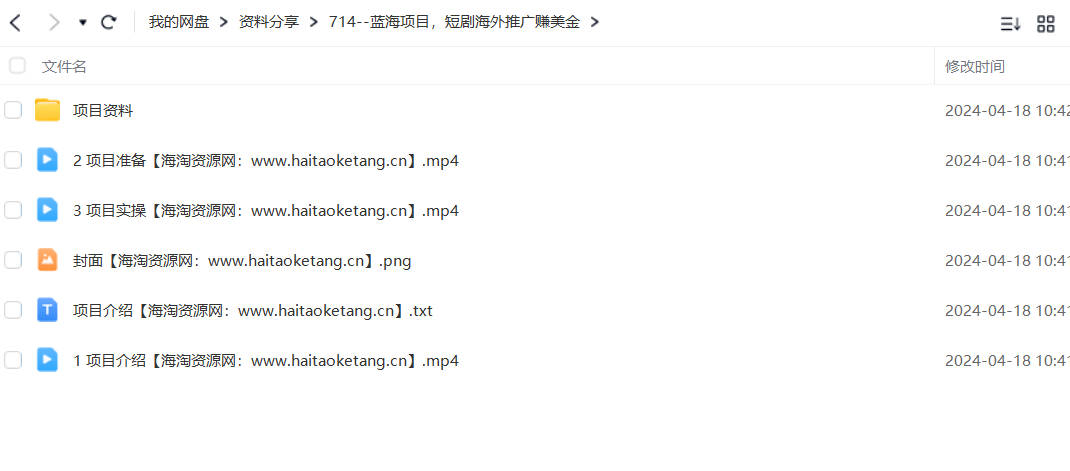This screenshot has height=471, width=1070.
Task: Click modified date of 3 项目实操 row
Action: pyautogui.click(x=1007, y=211)
